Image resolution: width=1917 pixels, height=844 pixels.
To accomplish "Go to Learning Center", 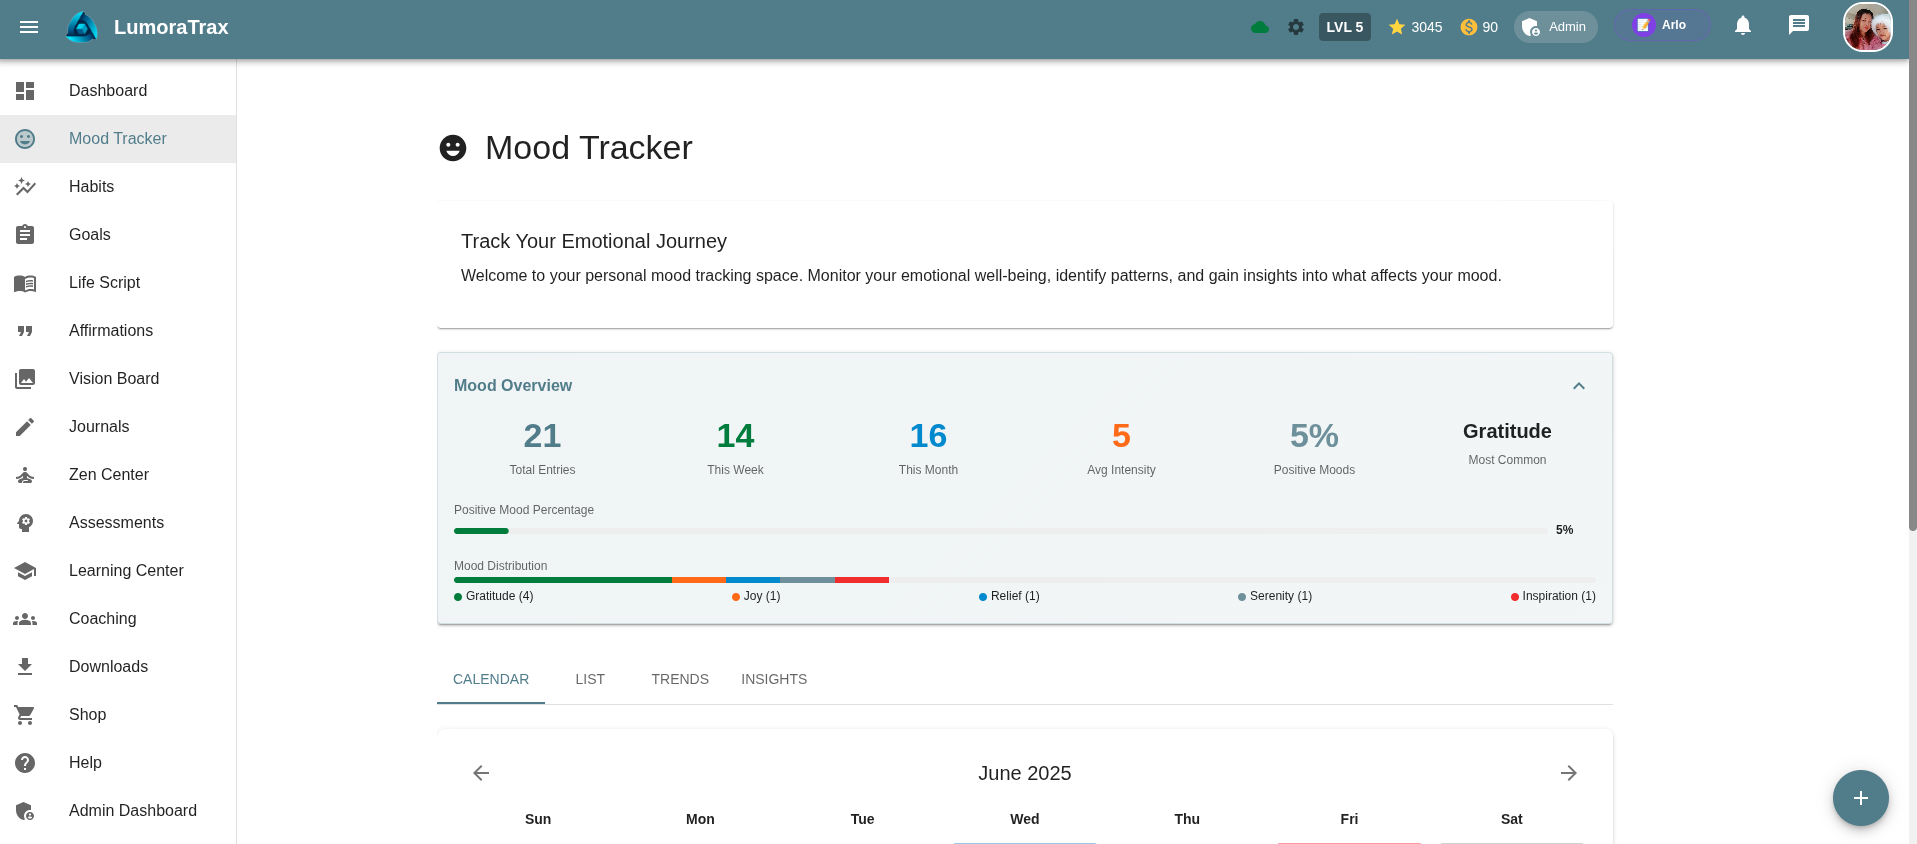I will pos(118,571).
